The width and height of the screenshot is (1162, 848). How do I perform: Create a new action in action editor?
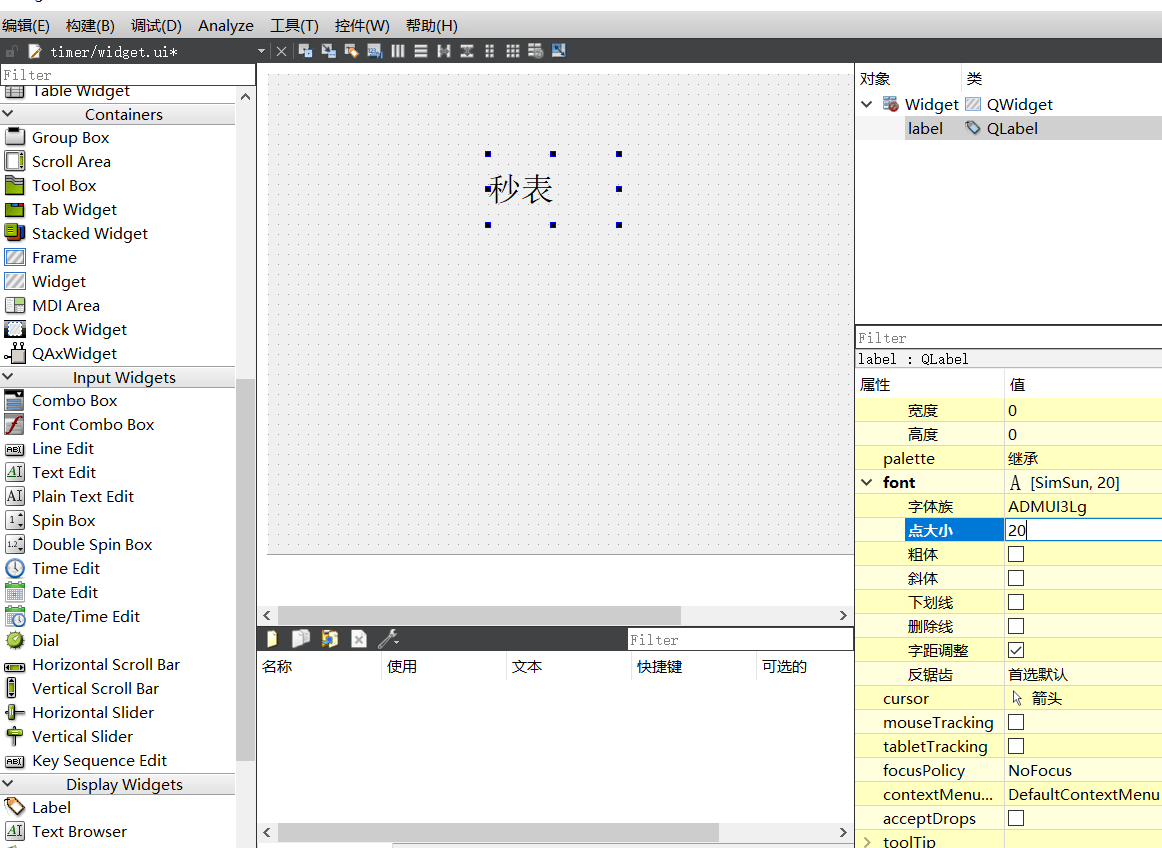click(x=272, y=639)
